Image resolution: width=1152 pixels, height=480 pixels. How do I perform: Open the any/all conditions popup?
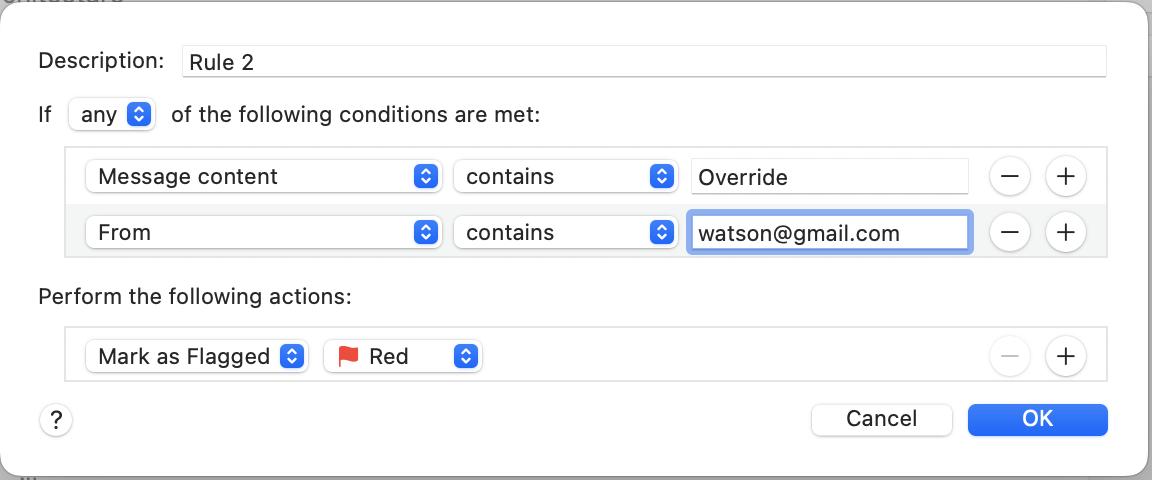coord(112,115)
